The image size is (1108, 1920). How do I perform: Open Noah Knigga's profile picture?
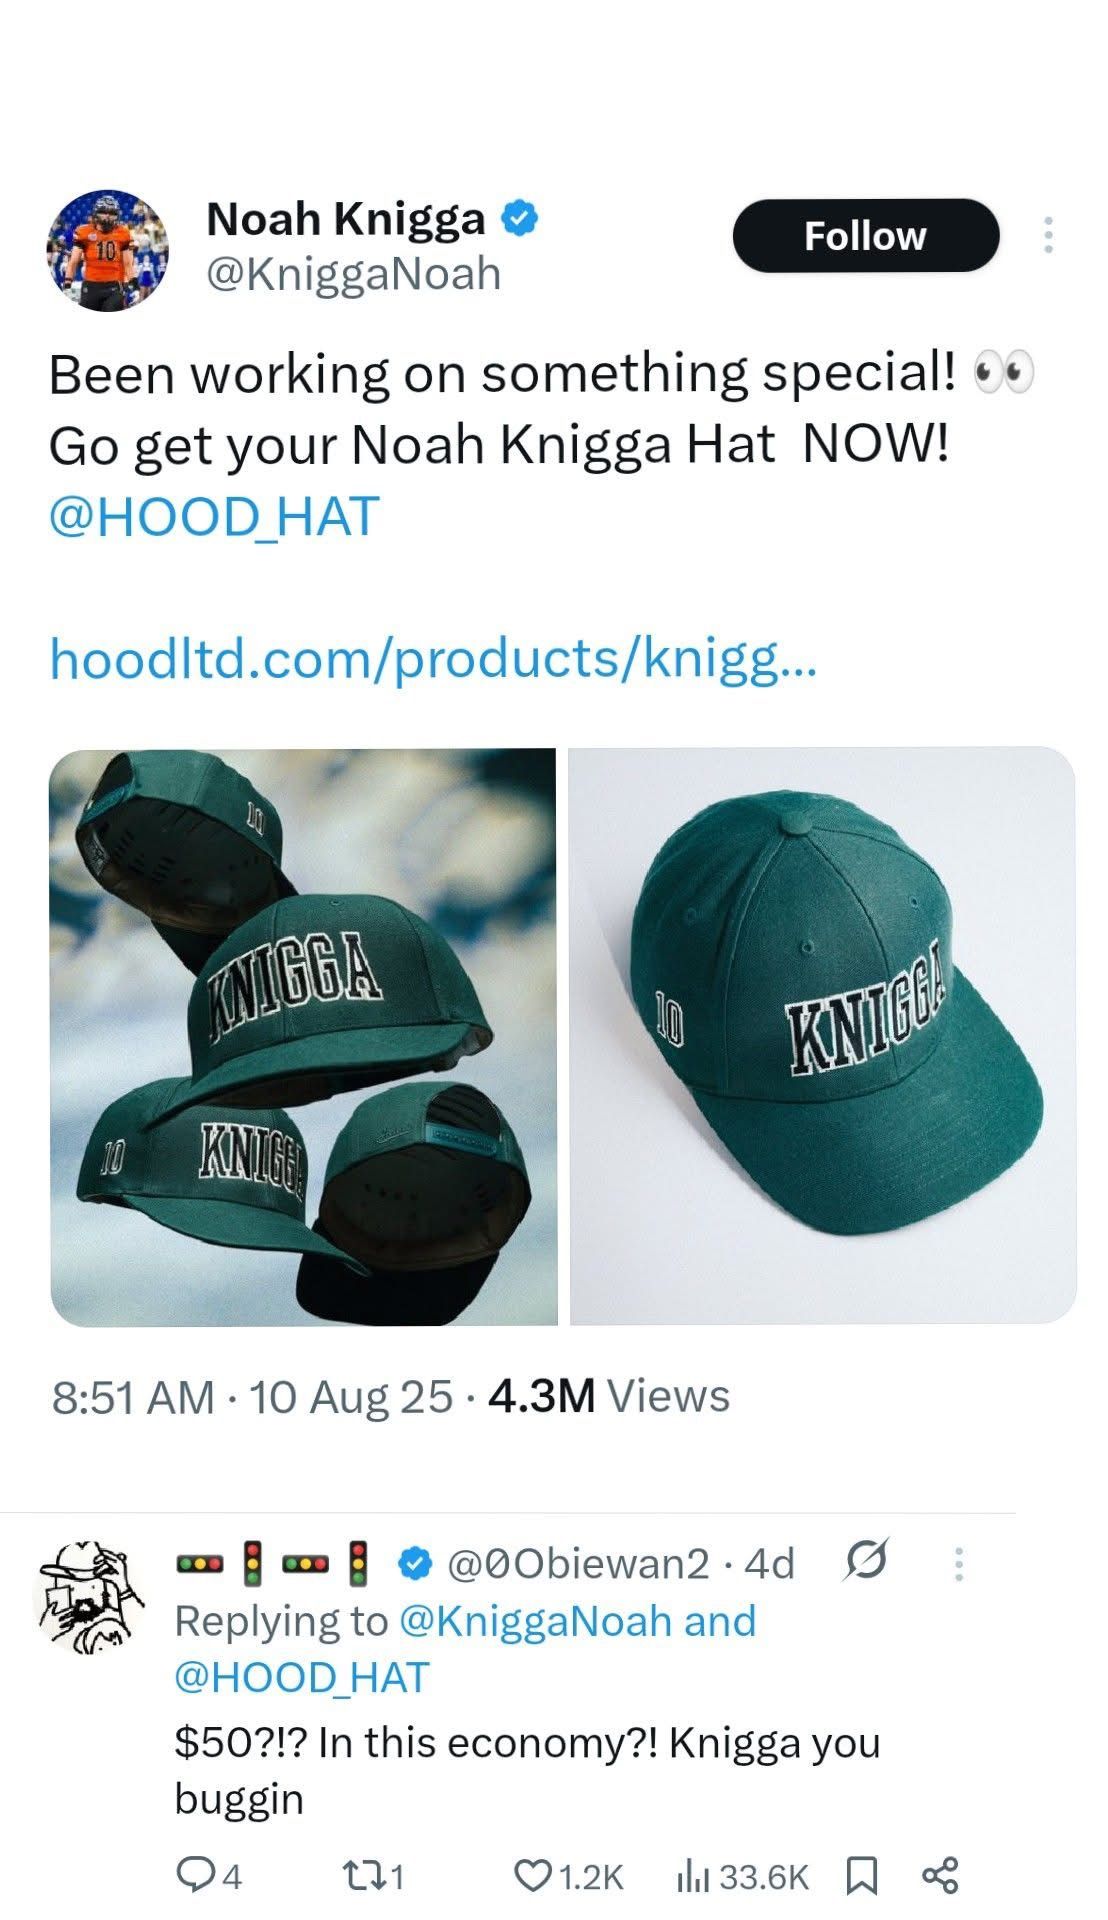[108, 251]
